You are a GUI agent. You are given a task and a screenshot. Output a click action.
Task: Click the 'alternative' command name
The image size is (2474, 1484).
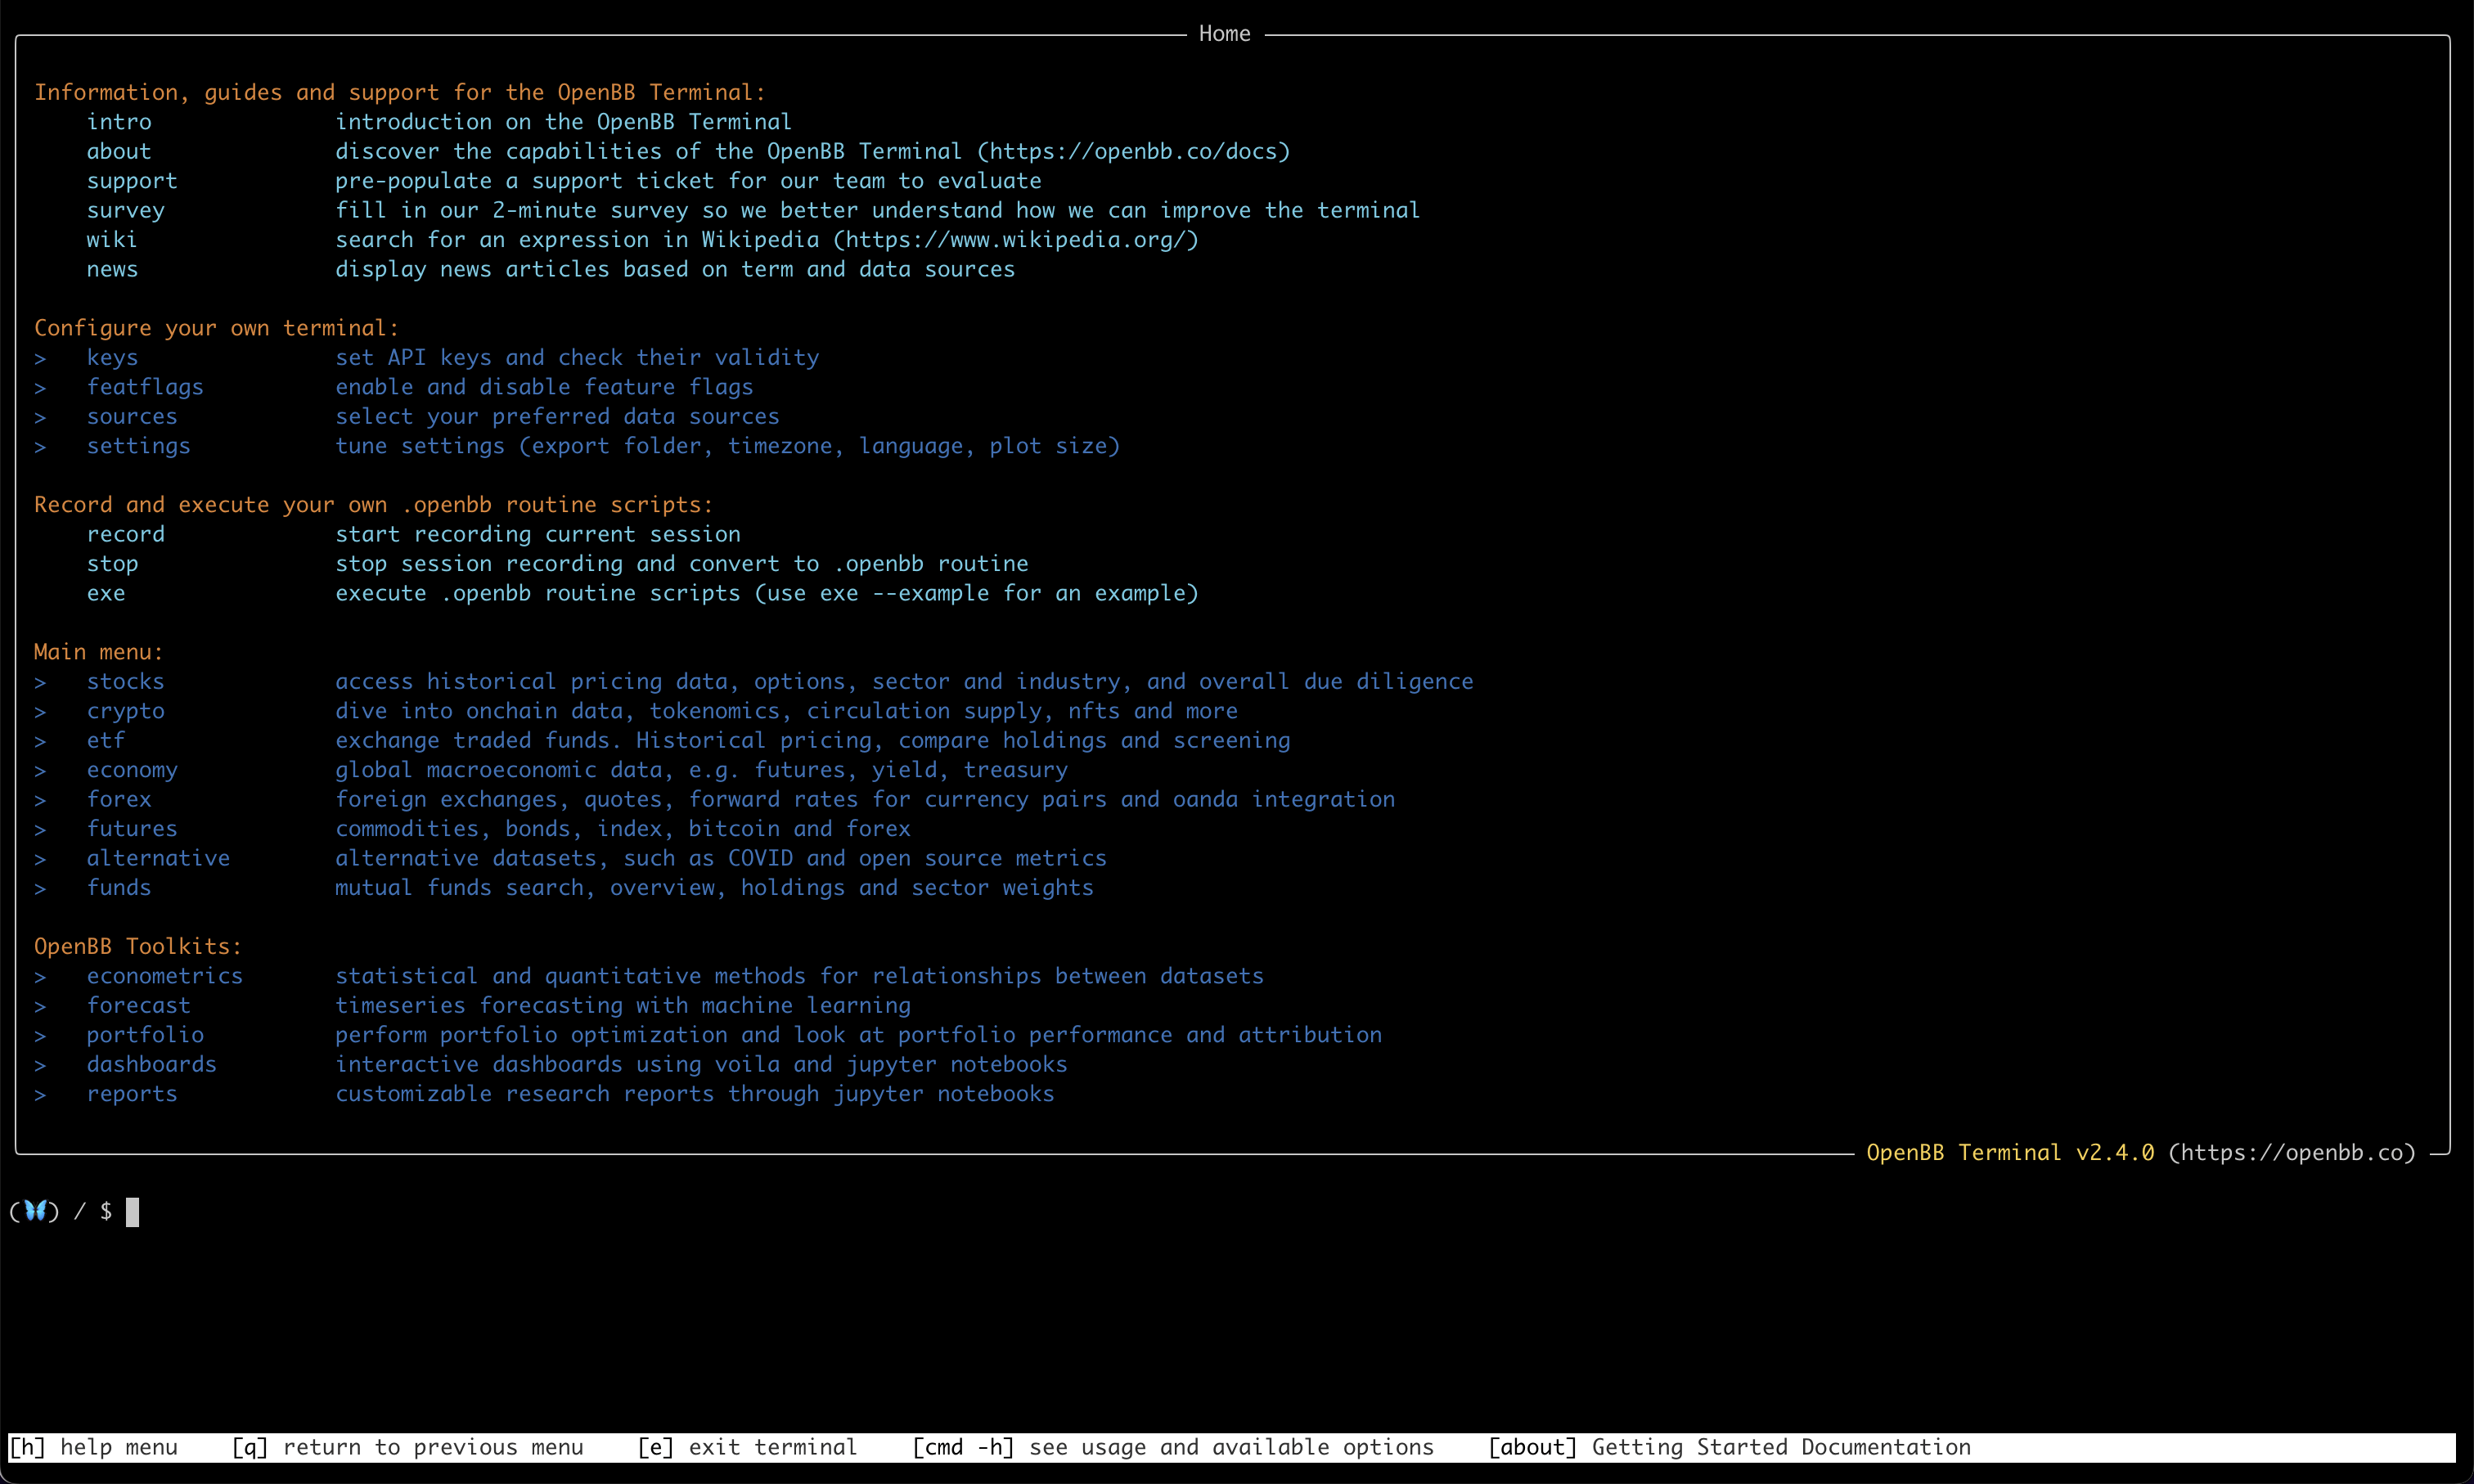(158, 858)
